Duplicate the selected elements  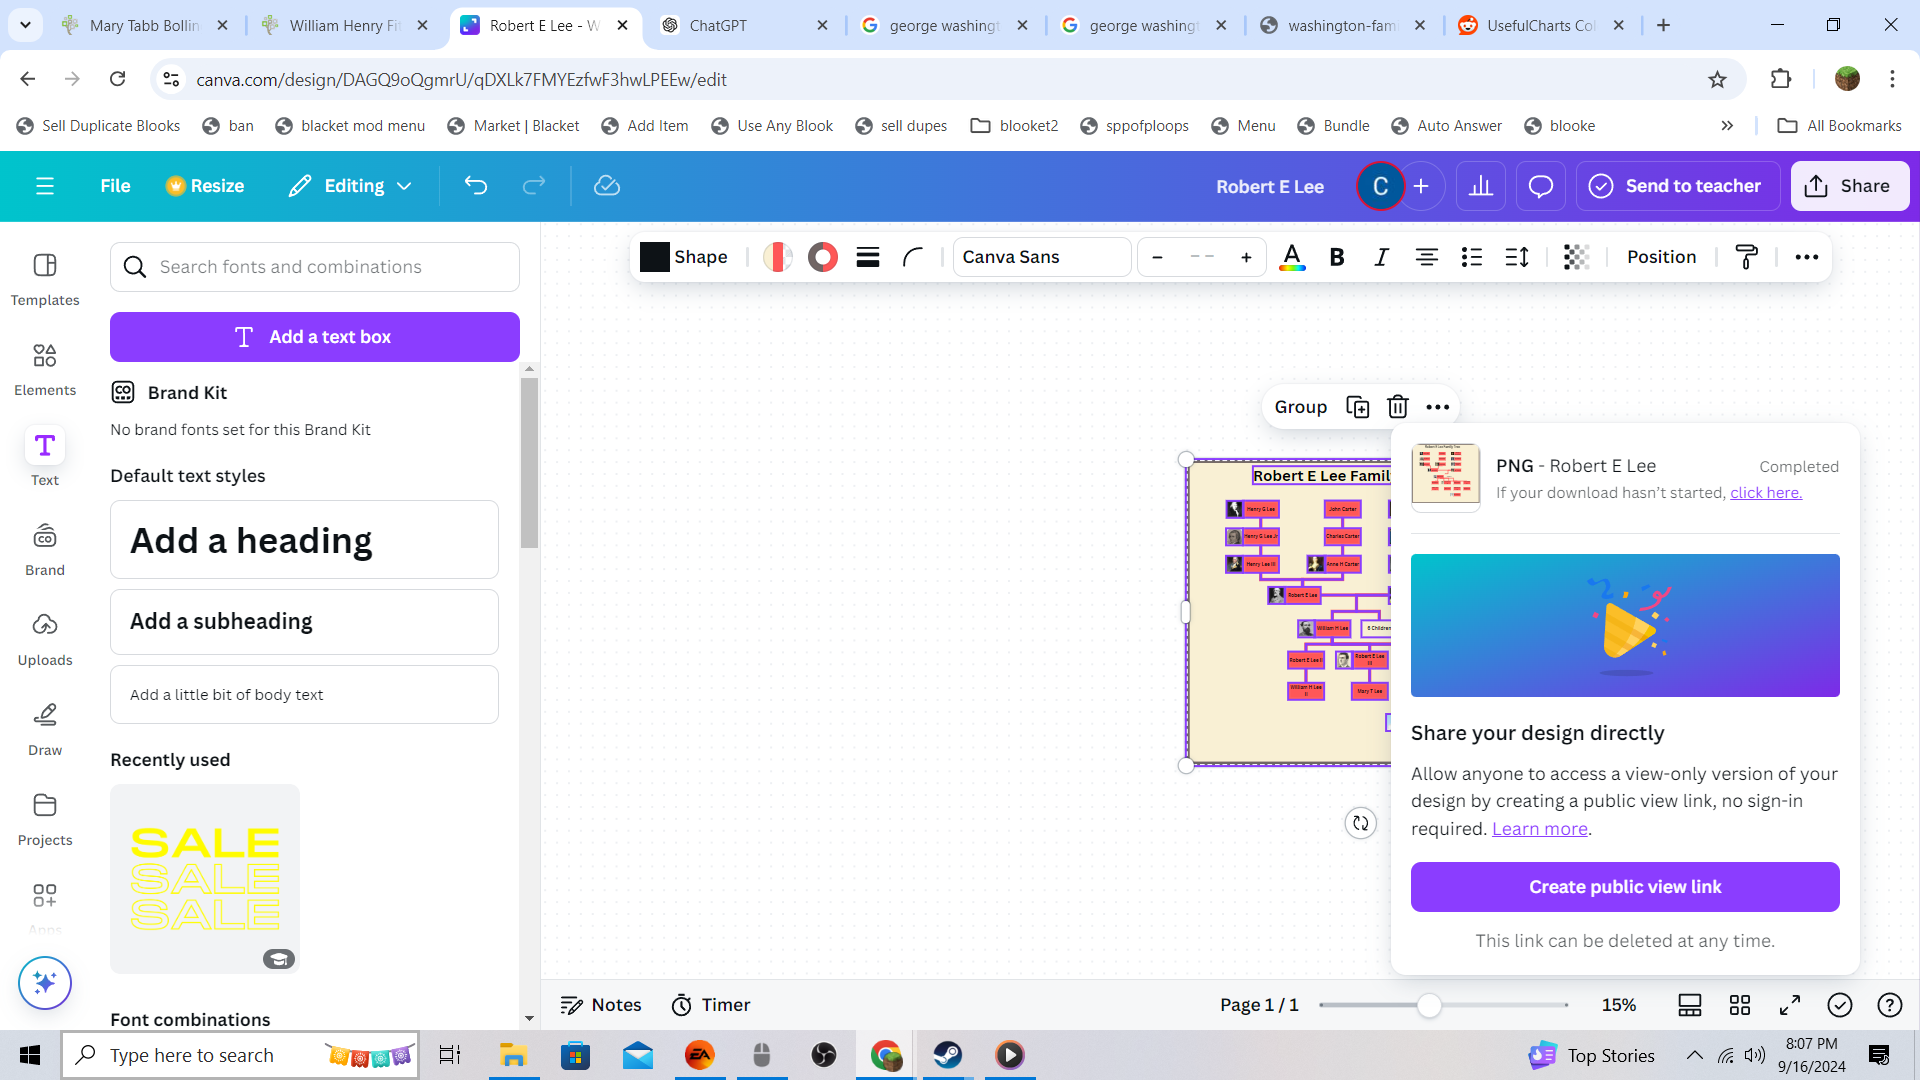(1358, 407)
